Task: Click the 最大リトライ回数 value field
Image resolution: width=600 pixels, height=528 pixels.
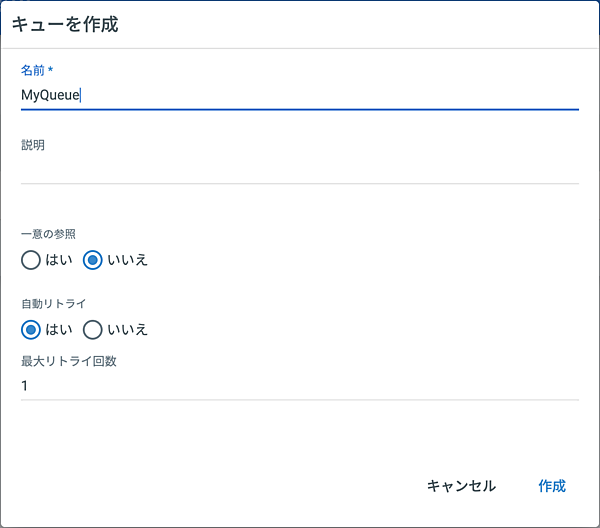Action: pos(300,385)
